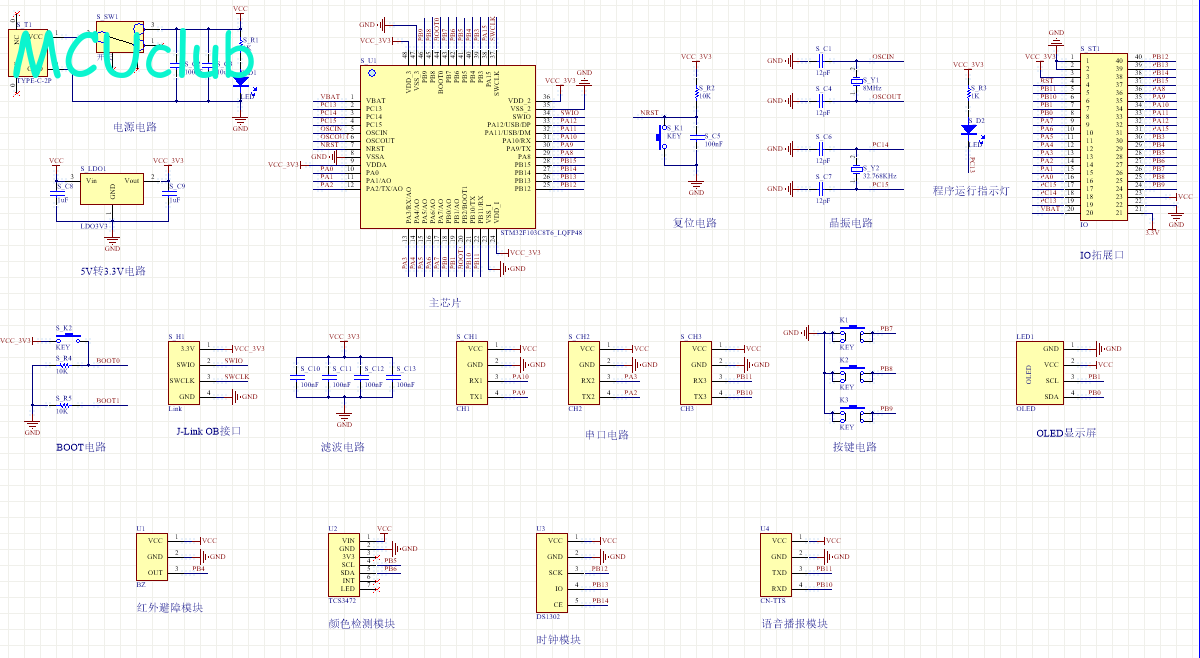
Task: Click the S_D2 LED diode symbol
Action: pyautogui.click(x=968, y=129)
